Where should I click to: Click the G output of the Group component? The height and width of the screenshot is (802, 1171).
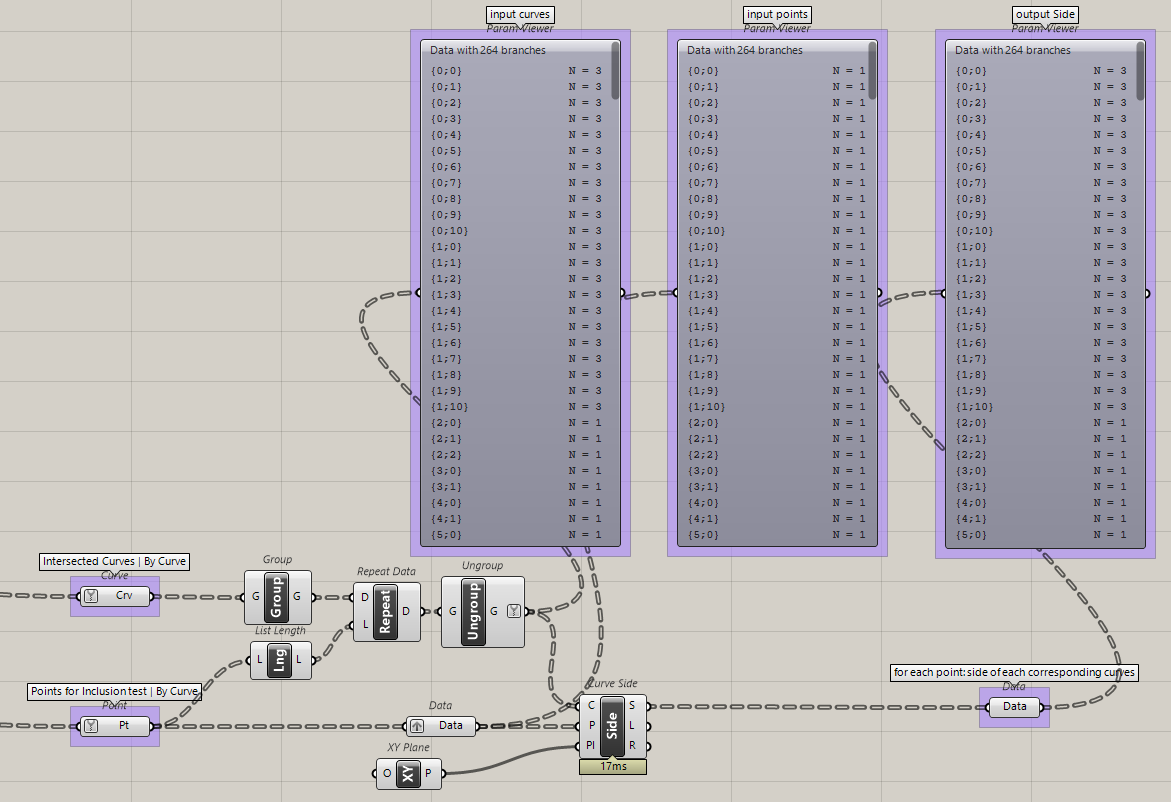tap(297, 597)
